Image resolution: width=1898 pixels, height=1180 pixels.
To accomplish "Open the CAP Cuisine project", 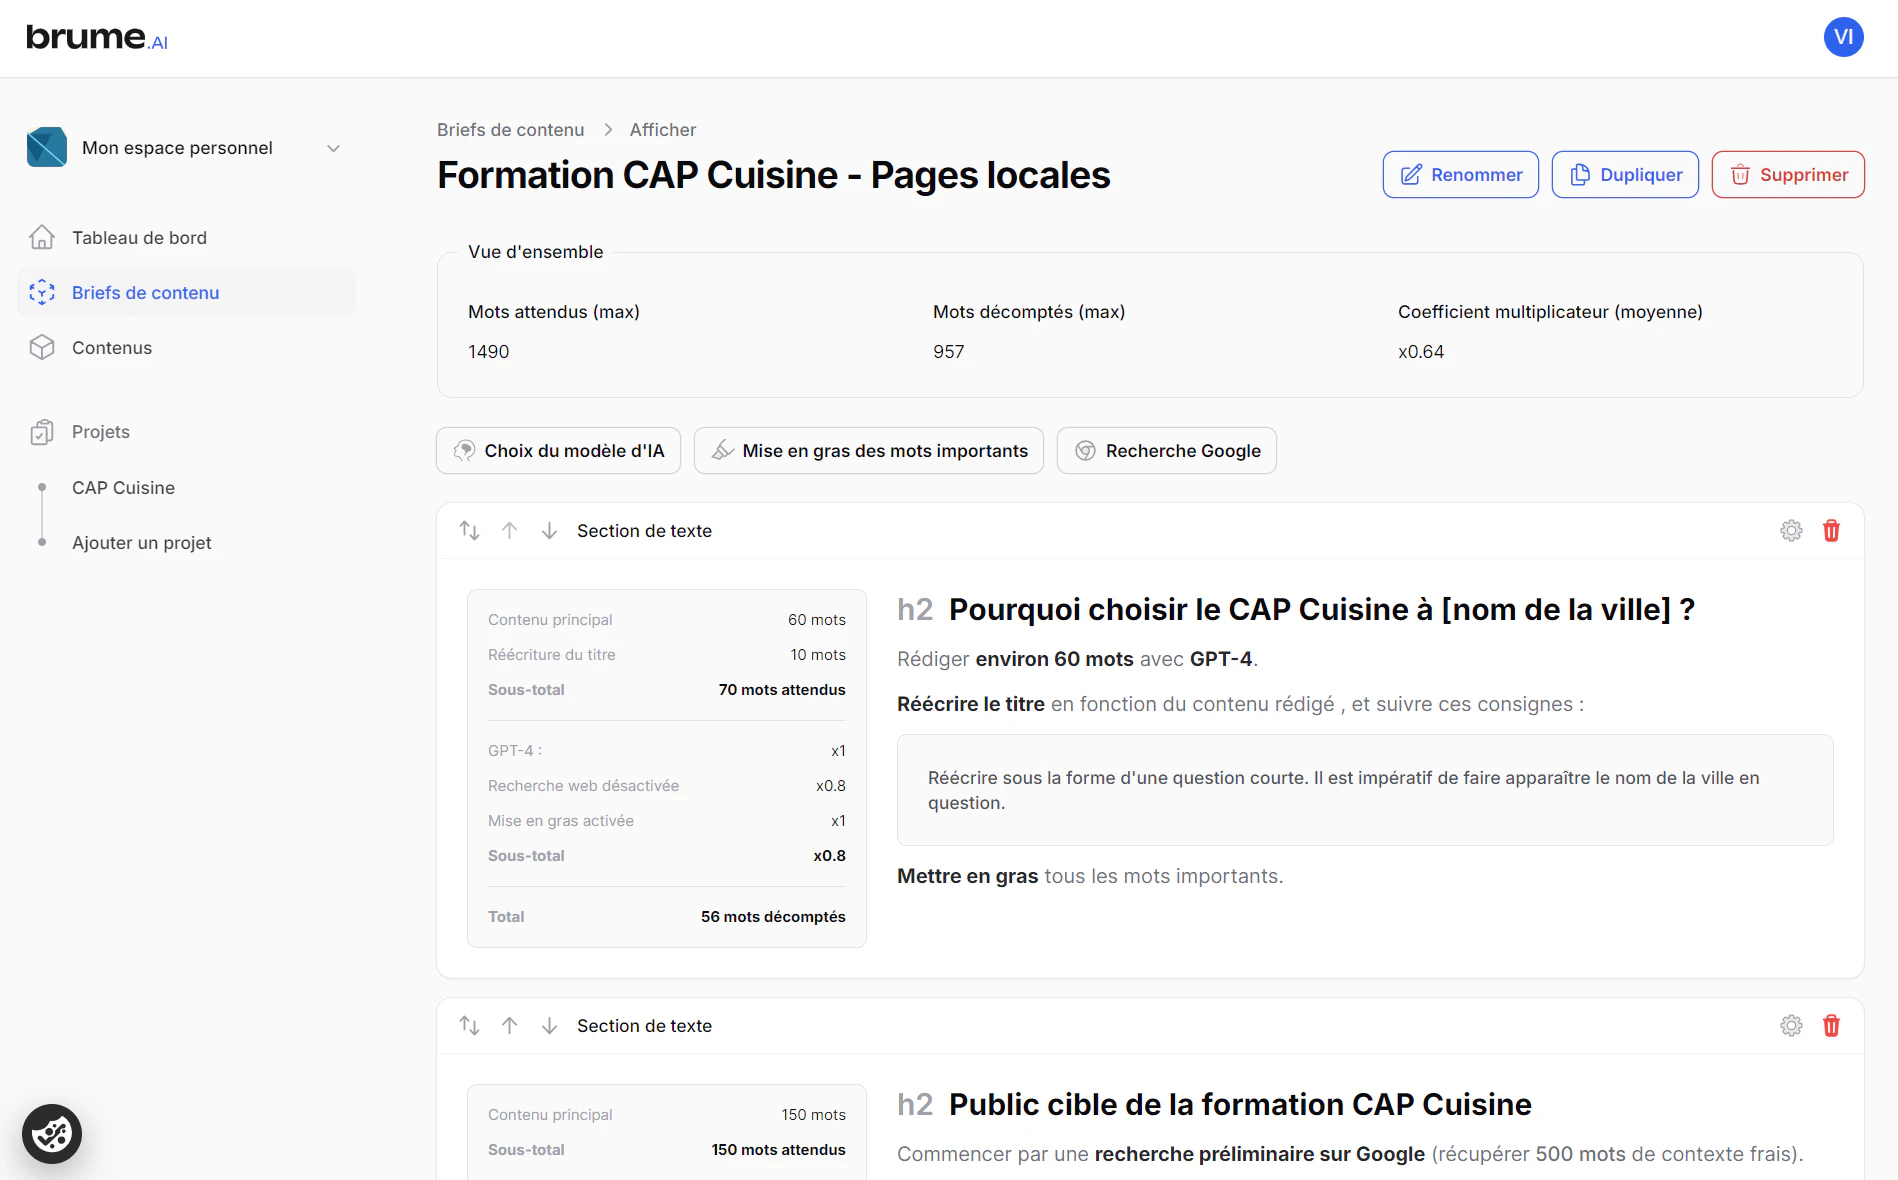I will [123, 488].
